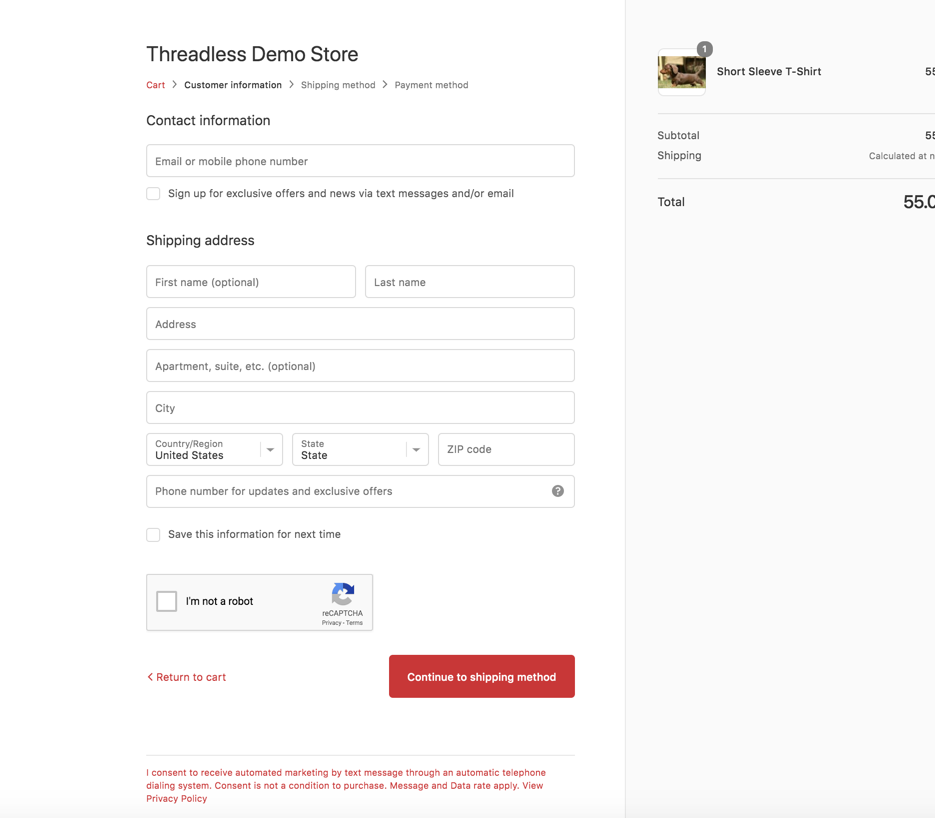Click the reCAPTCHA logo icon
Viewport: 935px width, 818px height.
click(x=343, y=594)
